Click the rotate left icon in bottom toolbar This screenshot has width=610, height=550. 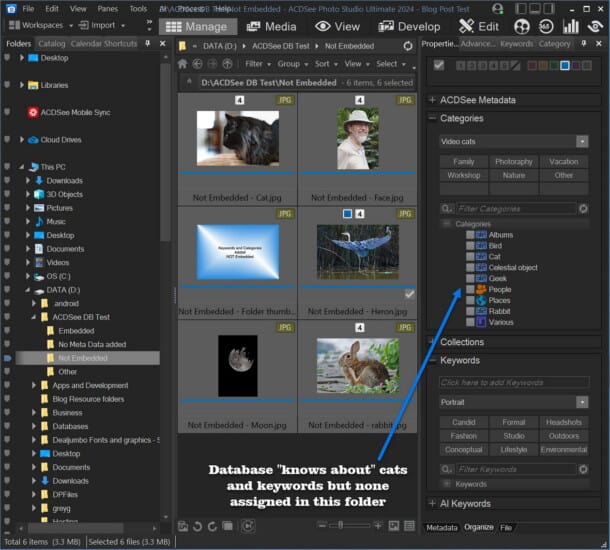(199, 526)
